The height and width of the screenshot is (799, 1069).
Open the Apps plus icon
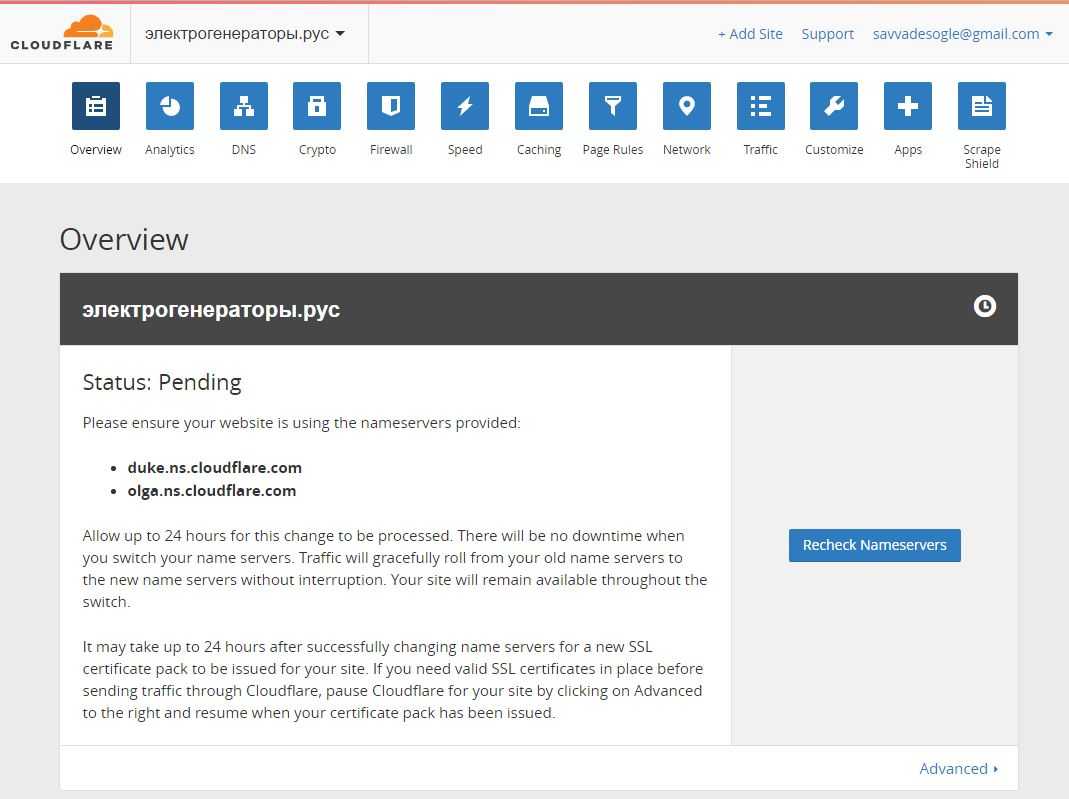click(908, 106)
